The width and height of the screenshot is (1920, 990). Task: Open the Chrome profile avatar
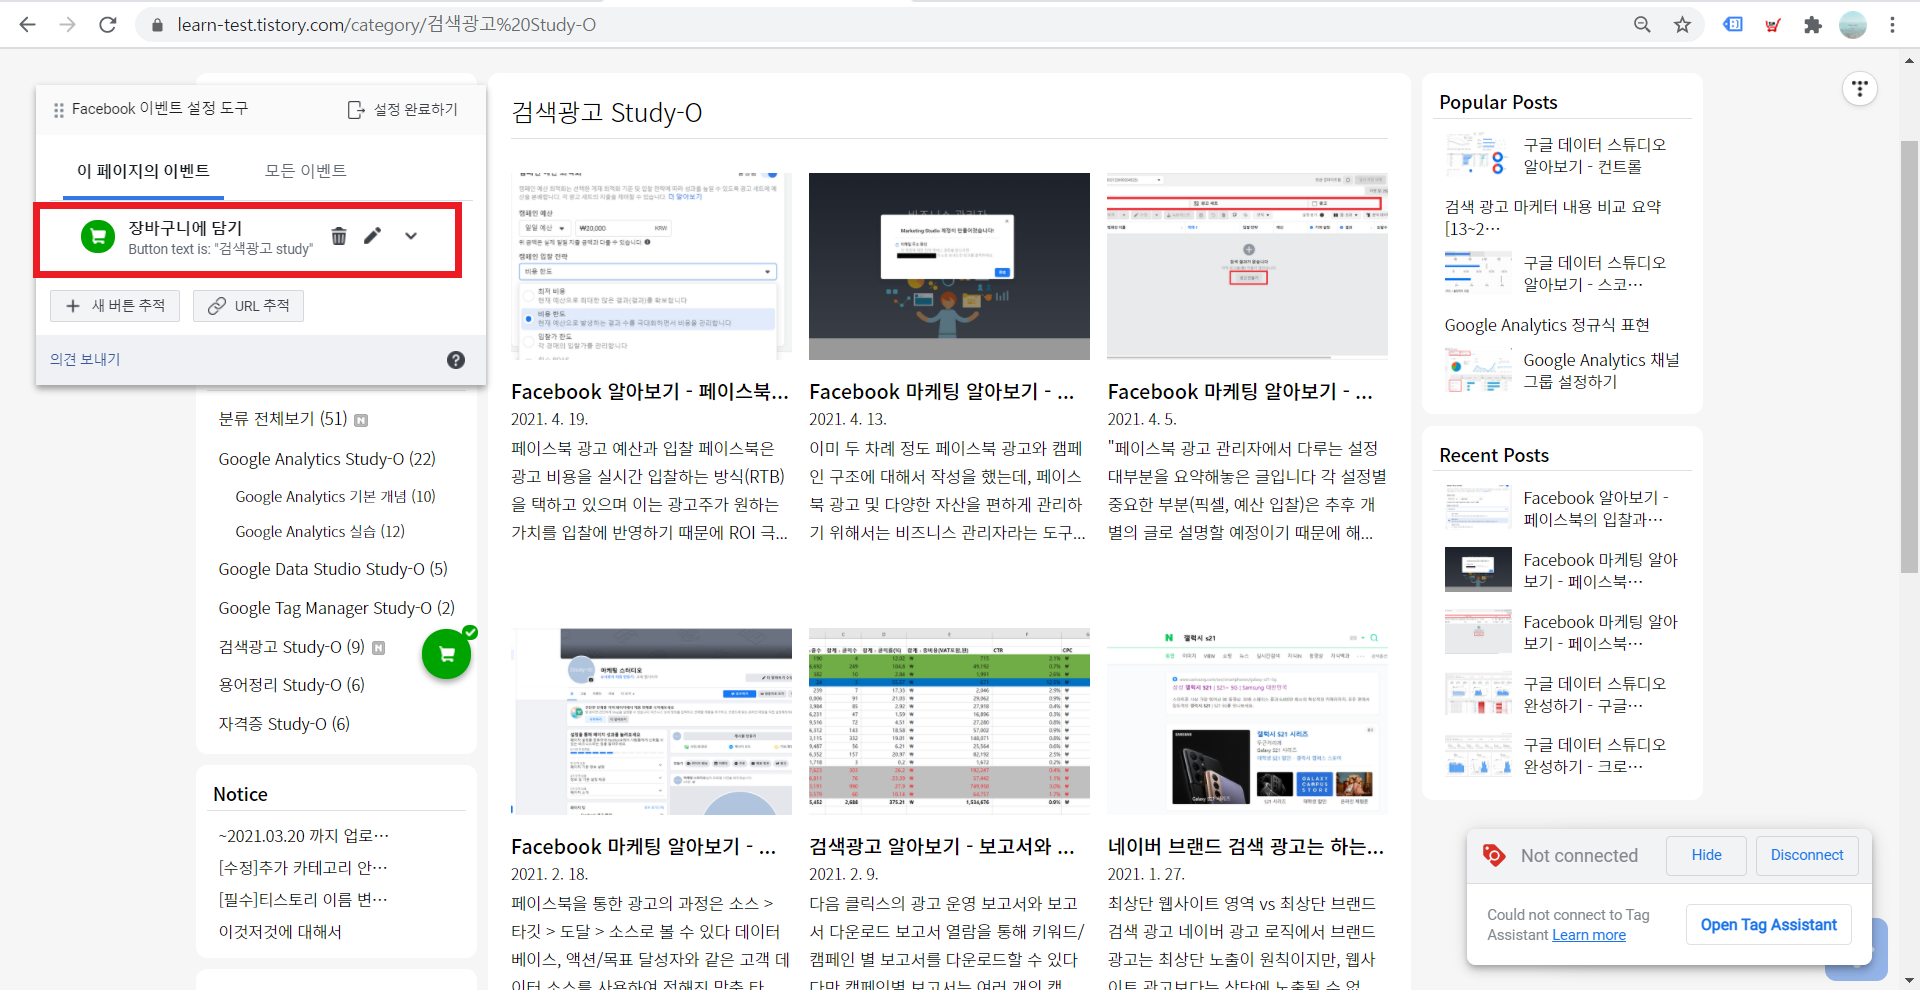[1853, 25]
